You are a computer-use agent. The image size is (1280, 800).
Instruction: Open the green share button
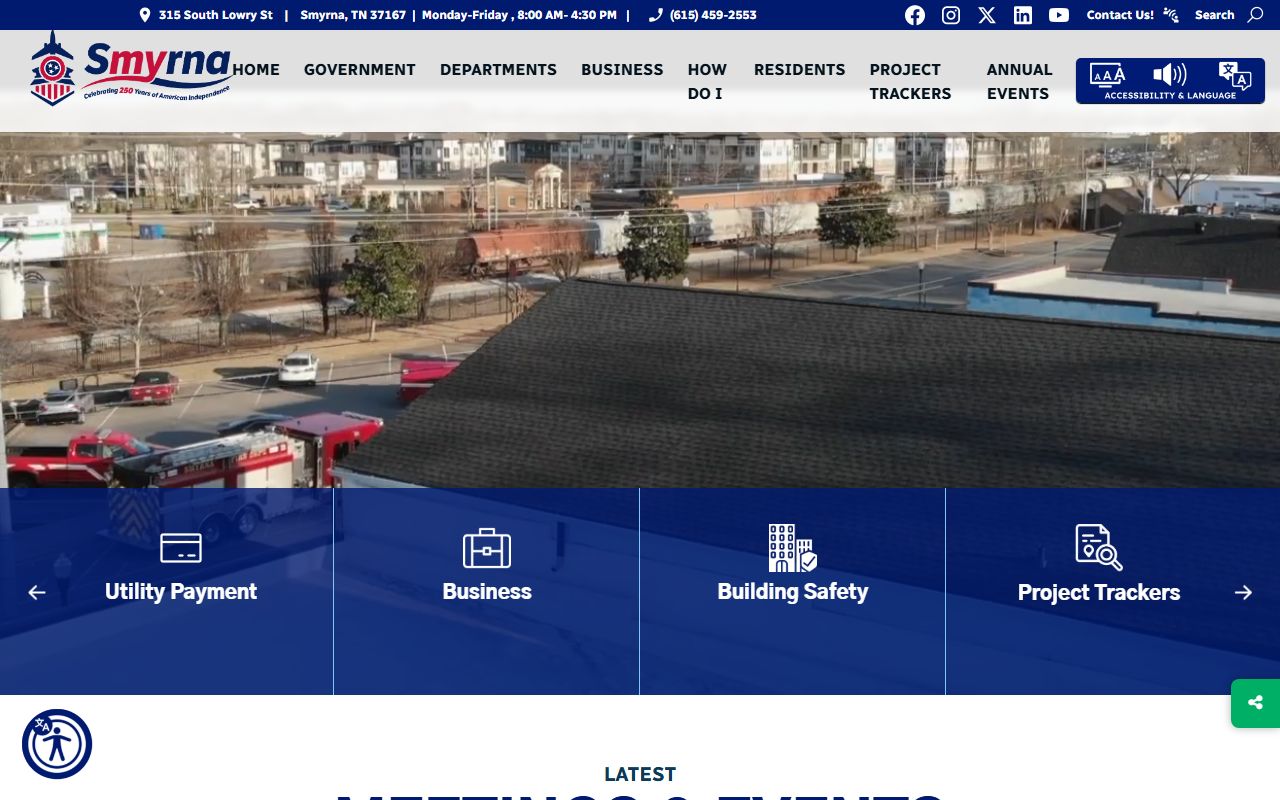pyautogui.click(x=1255, y=703)
